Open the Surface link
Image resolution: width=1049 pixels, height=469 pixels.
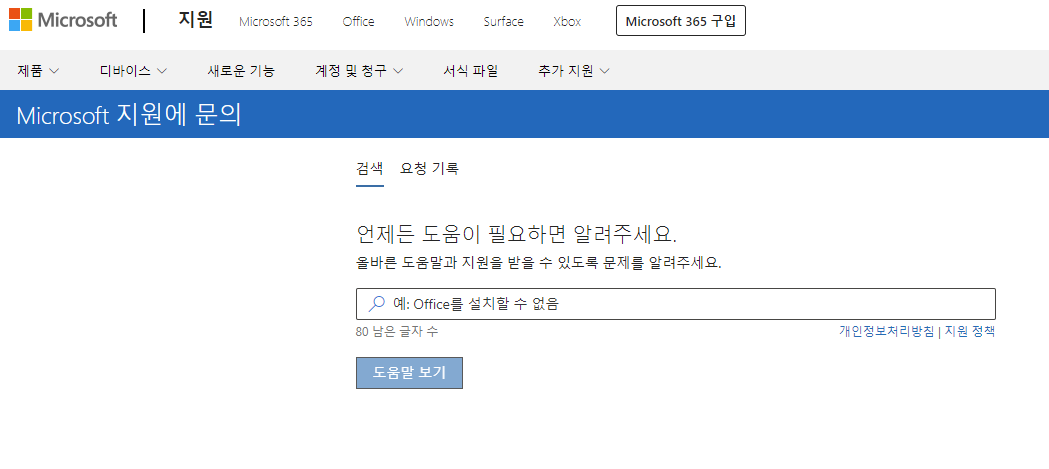pos(503,21)
